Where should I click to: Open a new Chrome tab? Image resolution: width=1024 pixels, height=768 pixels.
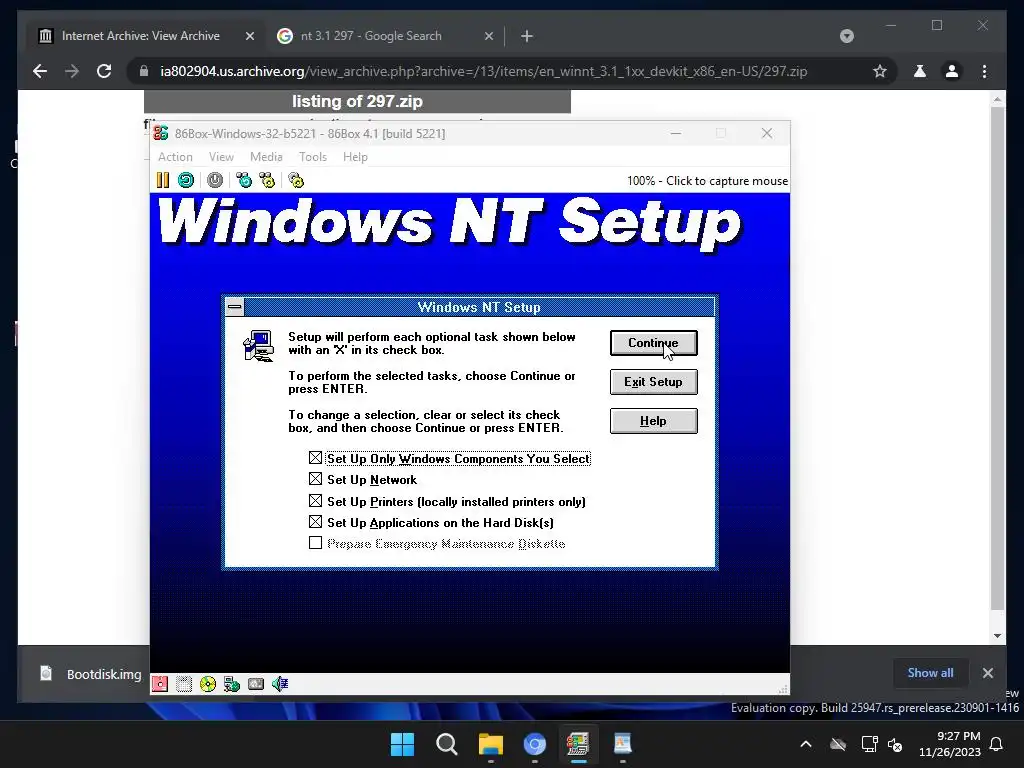pos(527,36)
